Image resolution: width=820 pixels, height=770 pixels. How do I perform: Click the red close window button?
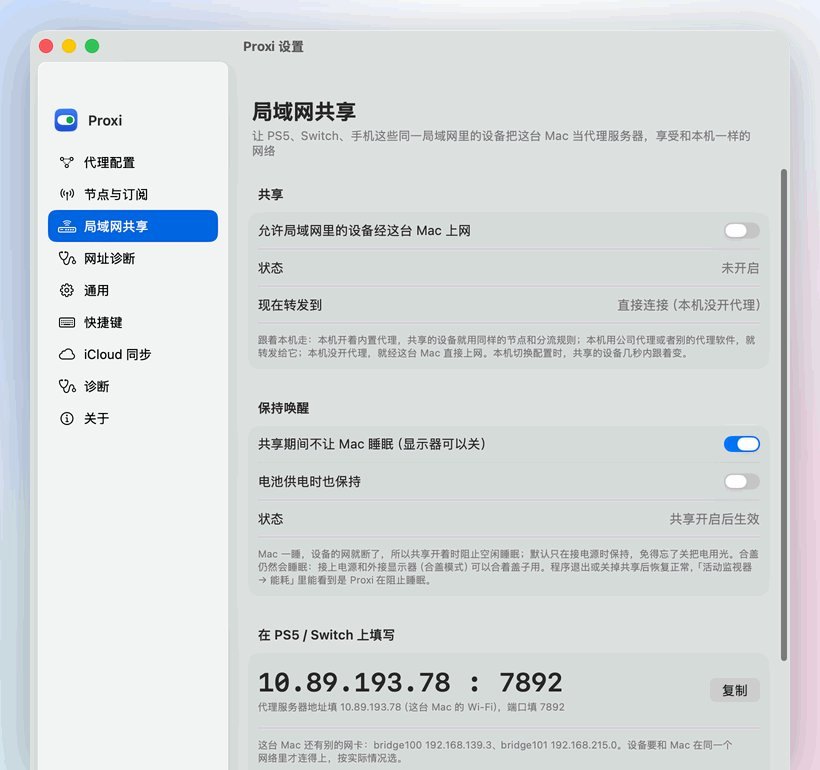[x=46, y=46]
